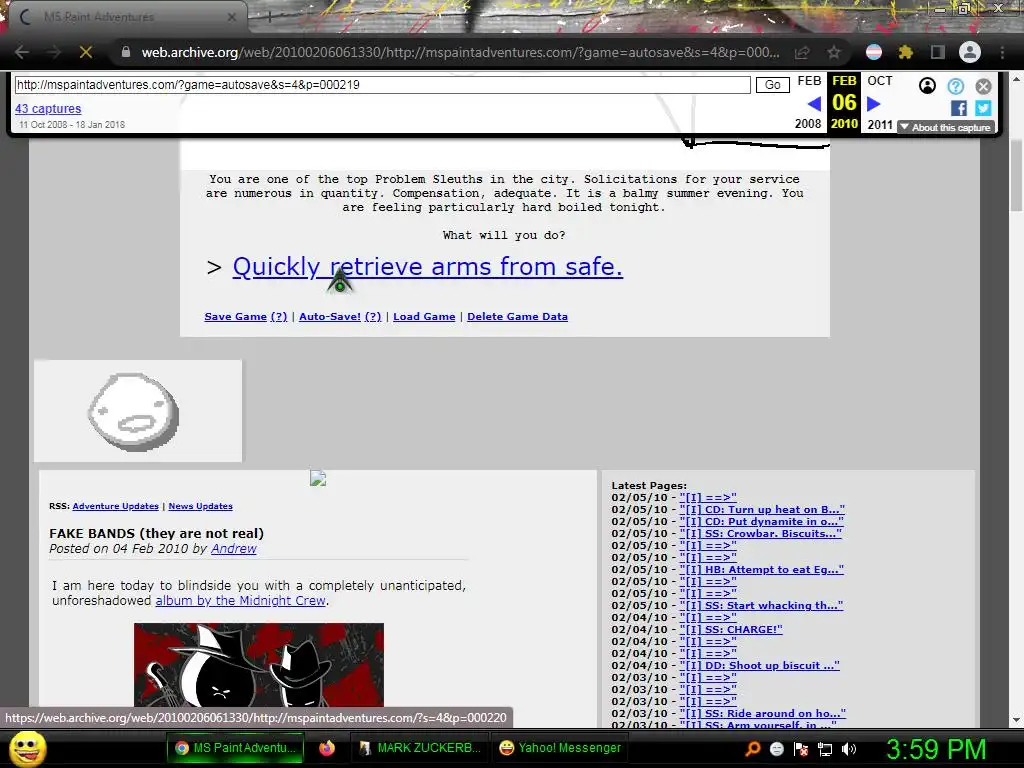Click the Midnight Crew album artwork
The image size is (1024, 768).
tap(259, 665)
